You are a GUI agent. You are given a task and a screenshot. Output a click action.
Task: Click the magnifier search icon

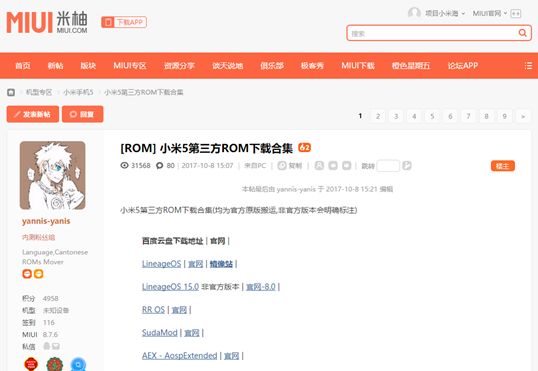tap(523, 33)
